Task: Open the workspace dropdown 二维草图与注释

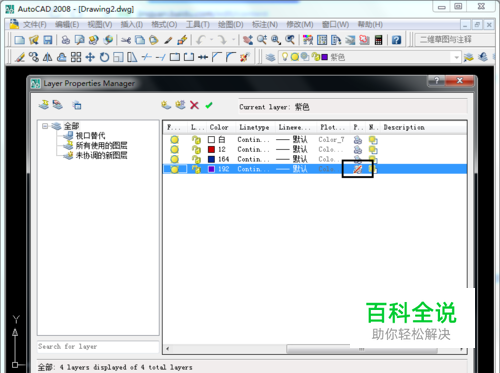Action: tap(455, 40)
